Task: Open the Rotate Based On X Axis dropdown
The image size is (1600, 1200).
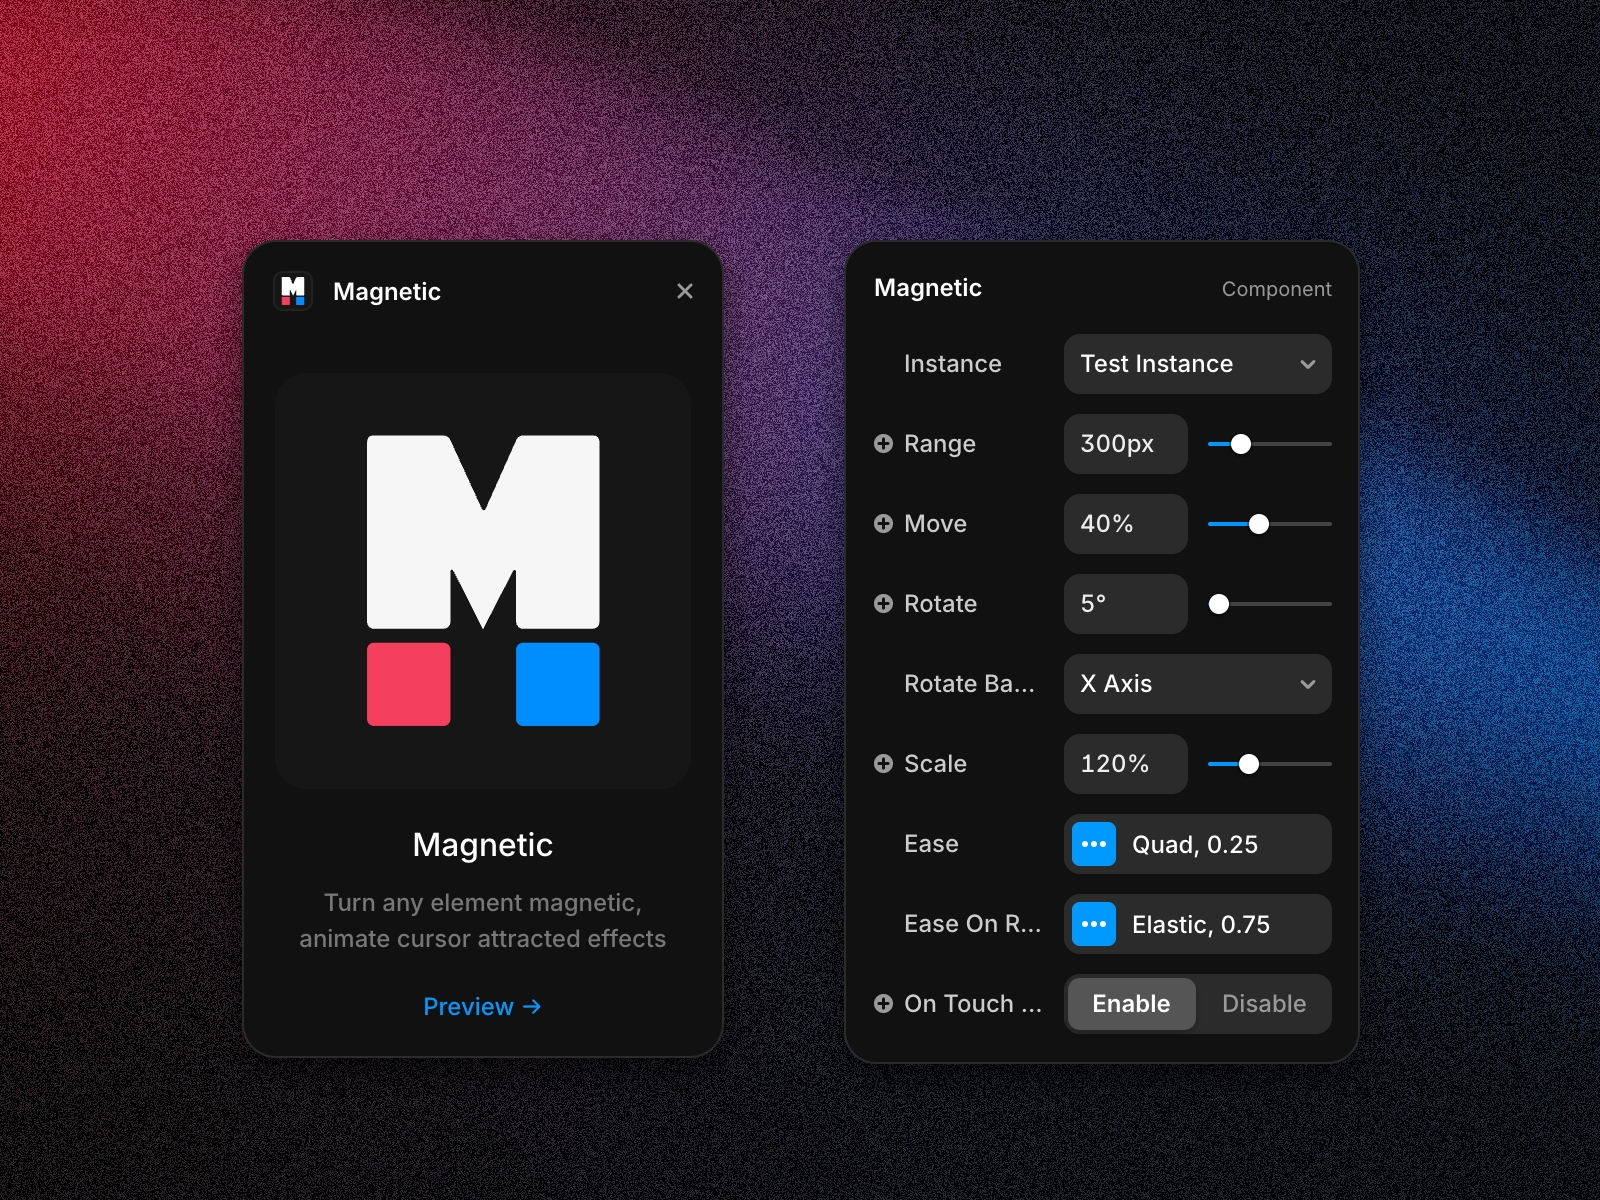Action: (1197, 684)
